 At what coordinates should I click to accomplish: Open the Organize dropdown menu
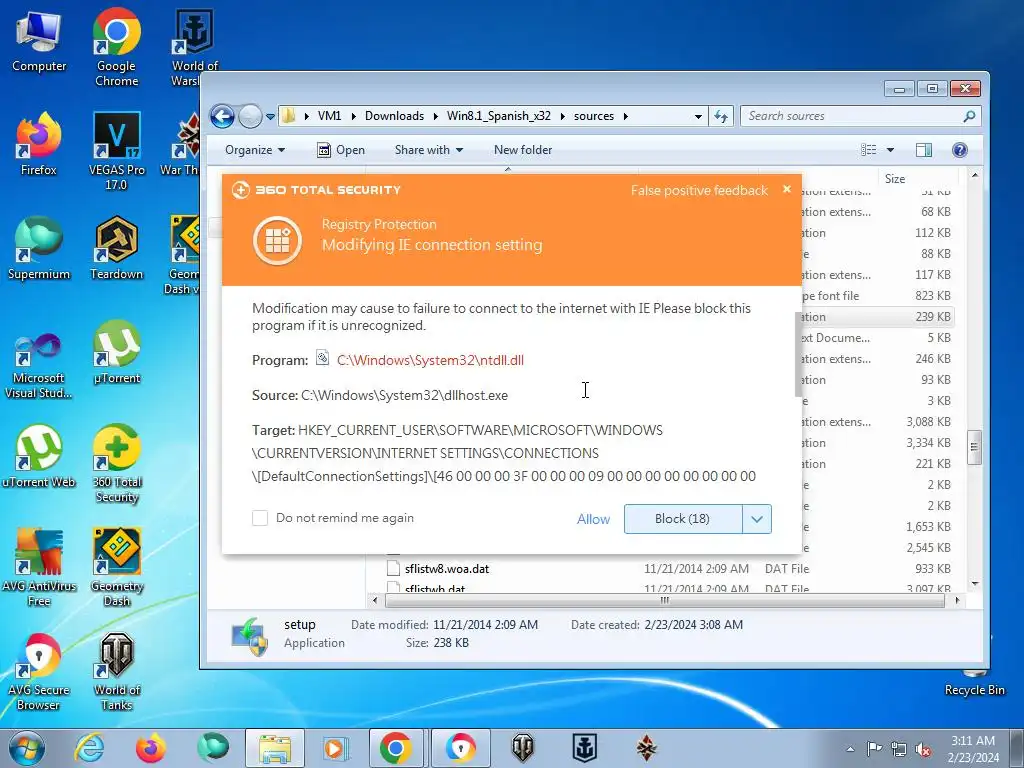(255, 150)
